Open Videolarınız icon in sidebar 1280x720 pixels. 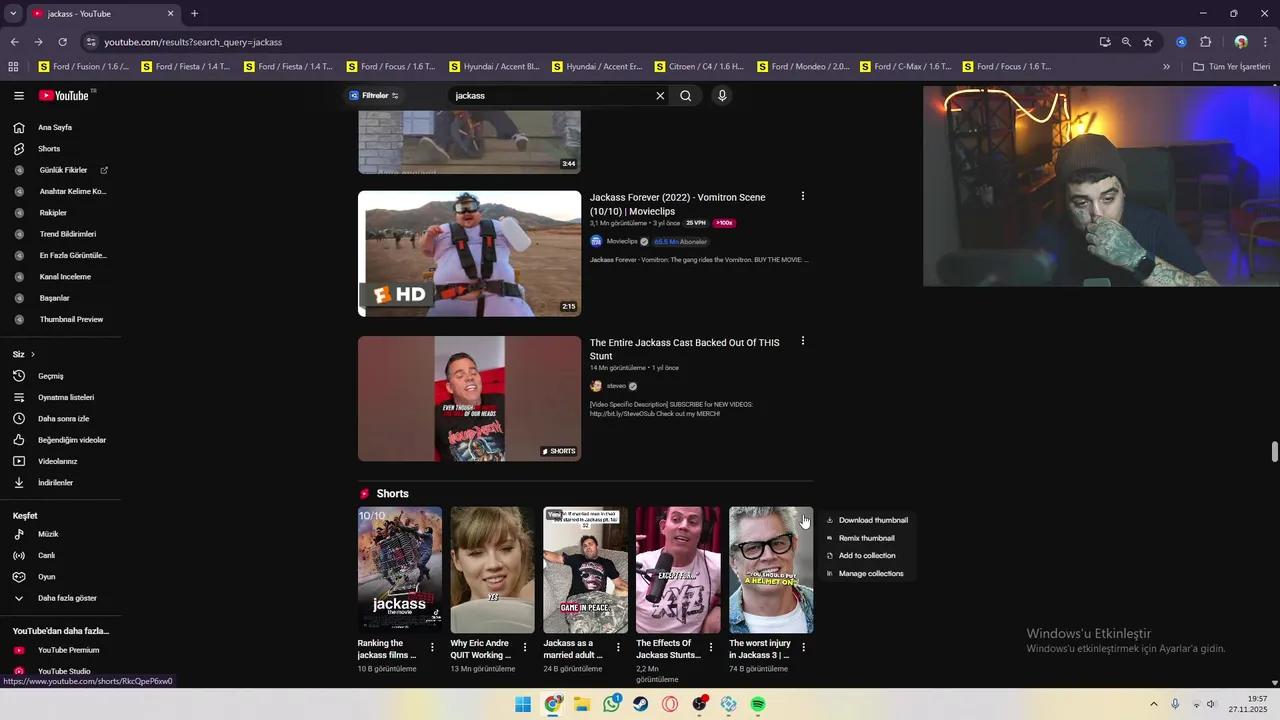pos(18,462)
